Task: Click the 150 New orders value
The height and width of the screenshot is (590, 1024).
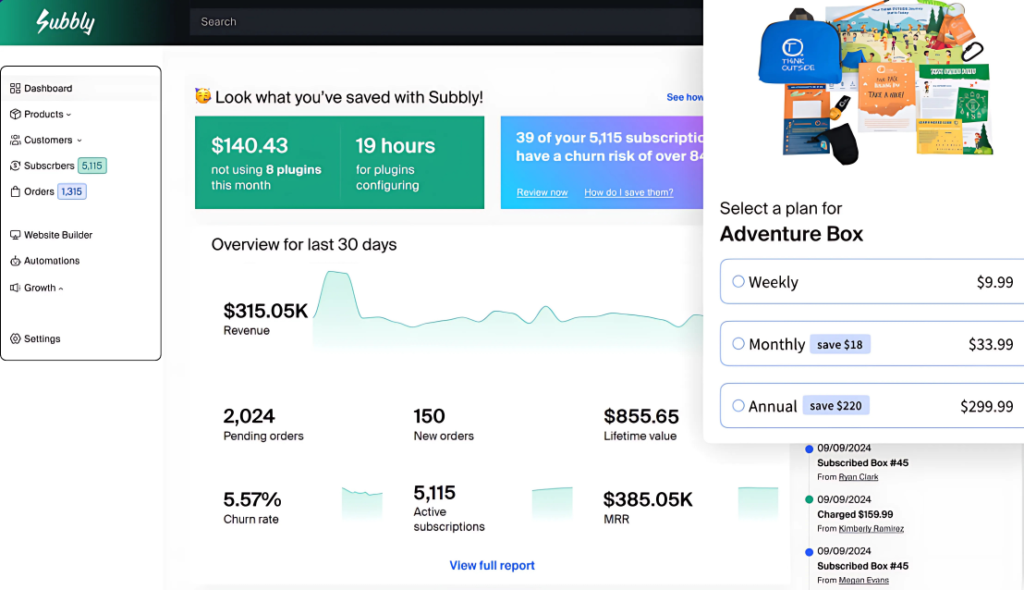Action: (429, 416)
